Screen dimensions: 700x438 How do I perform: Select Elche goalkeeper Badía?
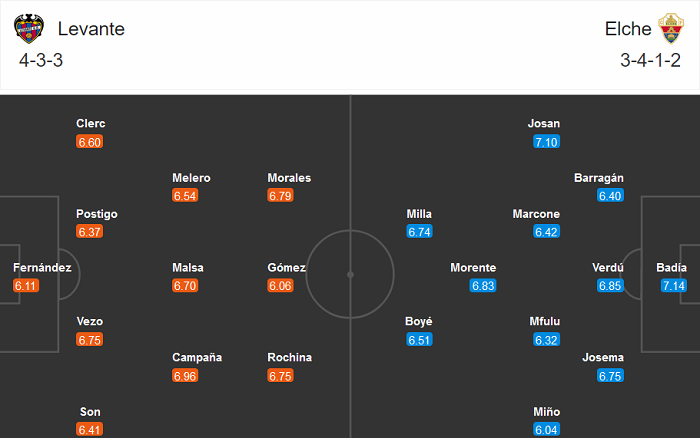[672, 268]
